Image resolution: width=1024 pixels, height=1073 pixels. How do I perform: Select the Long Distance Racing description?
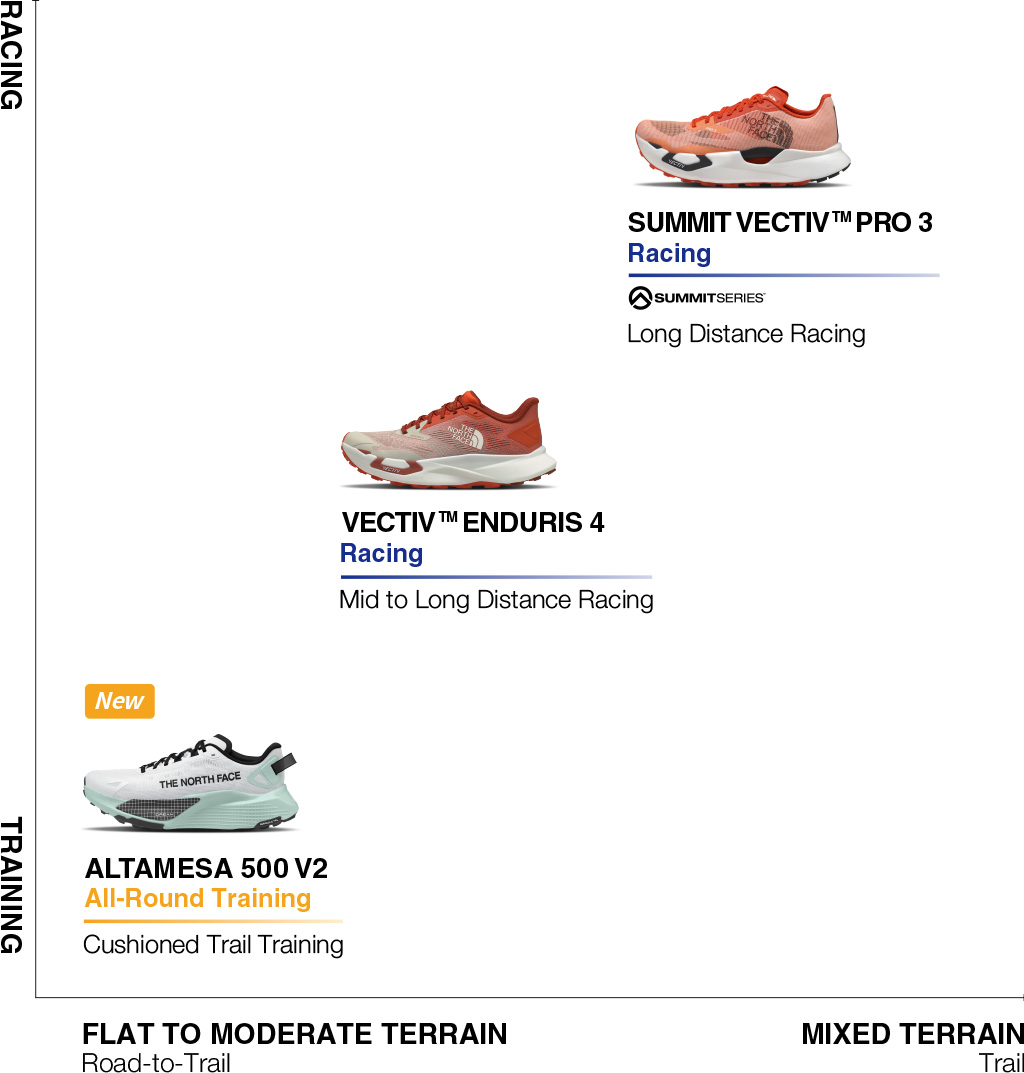pos(746,334)
